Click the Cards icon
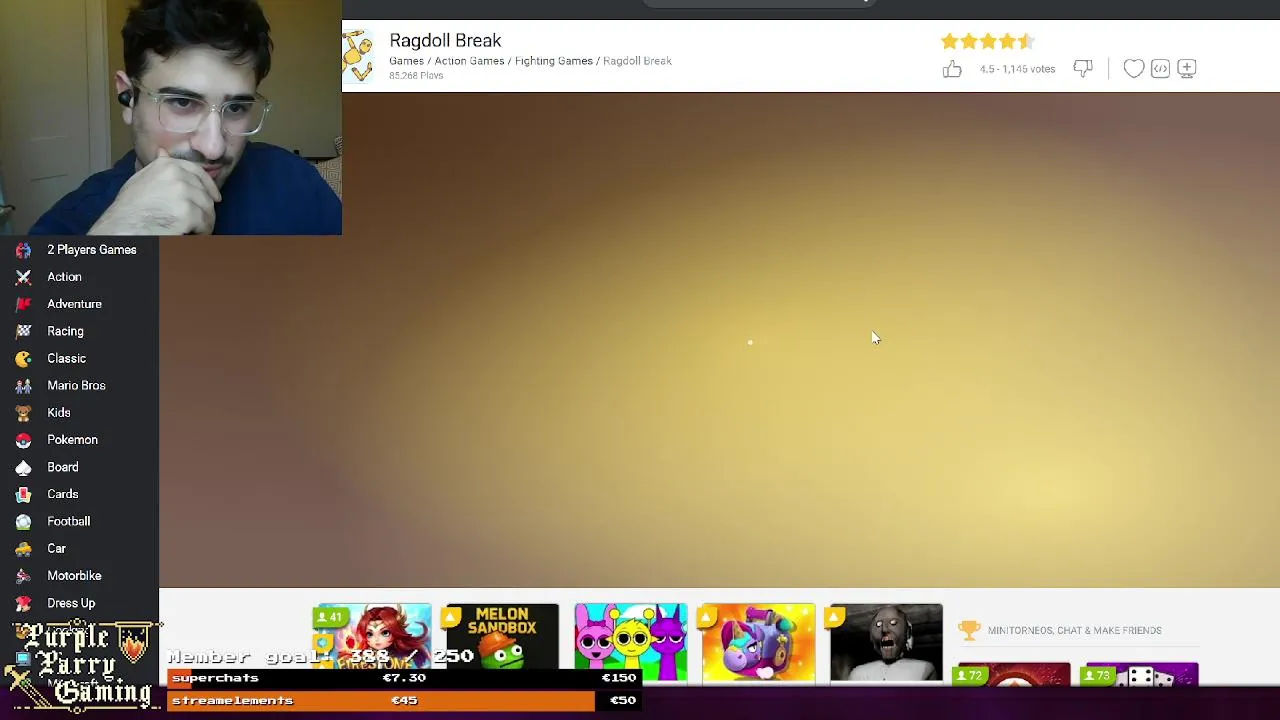The height and width of the screenshot is (720, 1280). 23,494
